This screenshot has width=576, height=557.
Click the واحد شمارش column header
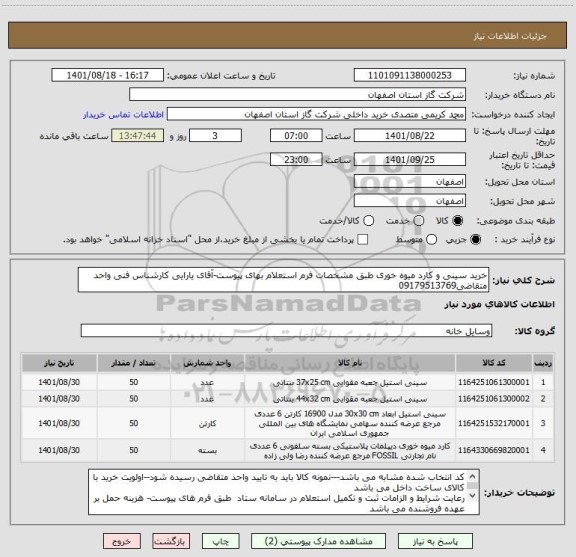tap(207, 363)
